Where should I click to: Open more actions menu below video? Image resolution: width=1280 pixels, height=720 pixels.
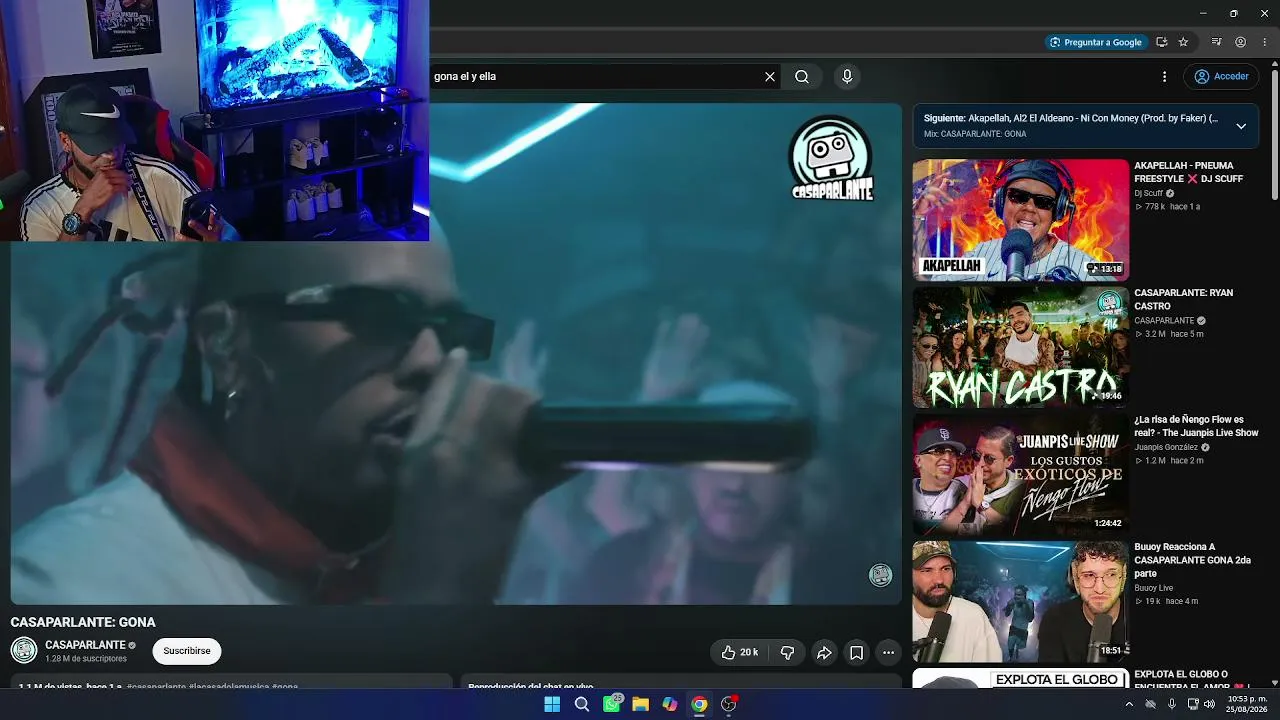tap(888, 652)
